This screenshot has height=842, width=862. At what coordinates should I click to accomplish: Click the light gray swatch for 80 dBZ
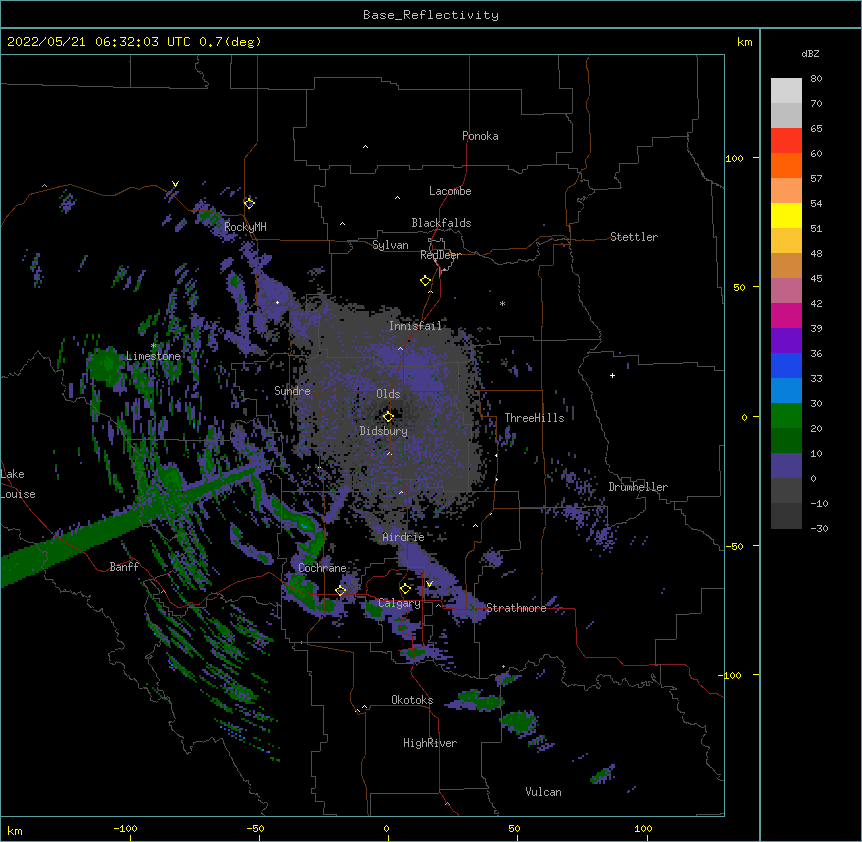tap(786, 91)
